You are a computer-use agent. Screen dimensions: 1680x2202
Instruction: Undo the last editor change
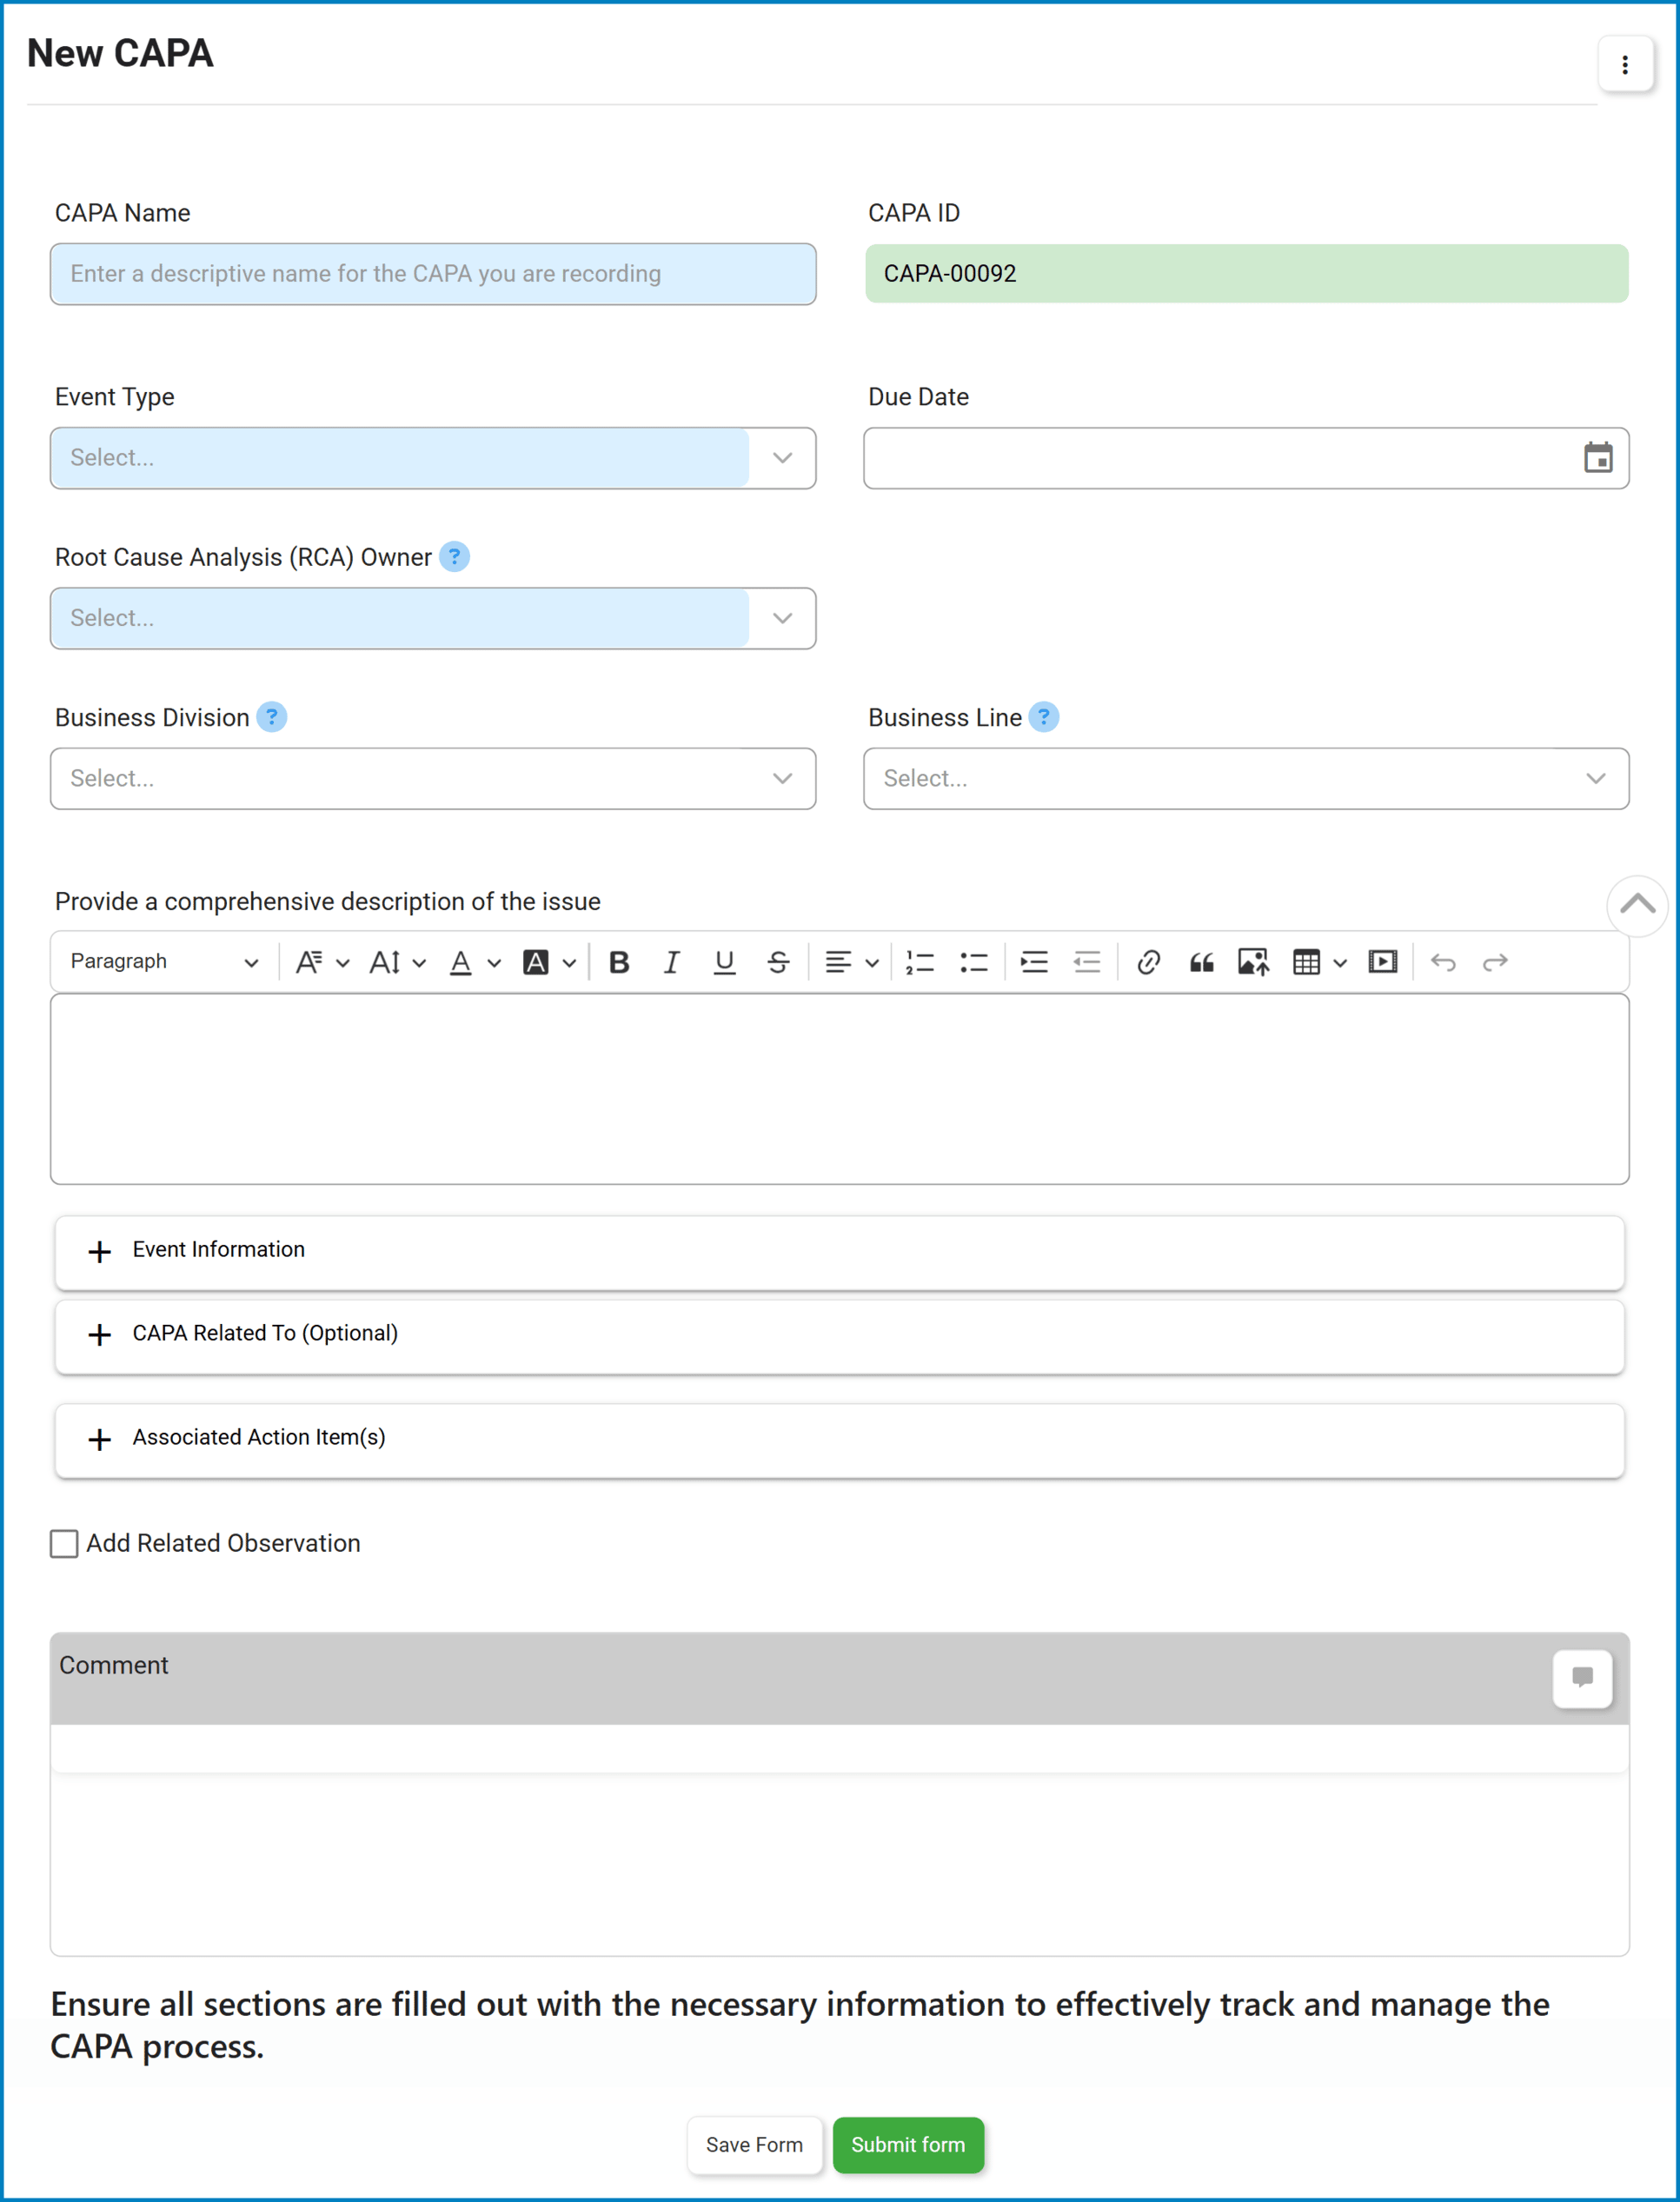(1444, 961)
